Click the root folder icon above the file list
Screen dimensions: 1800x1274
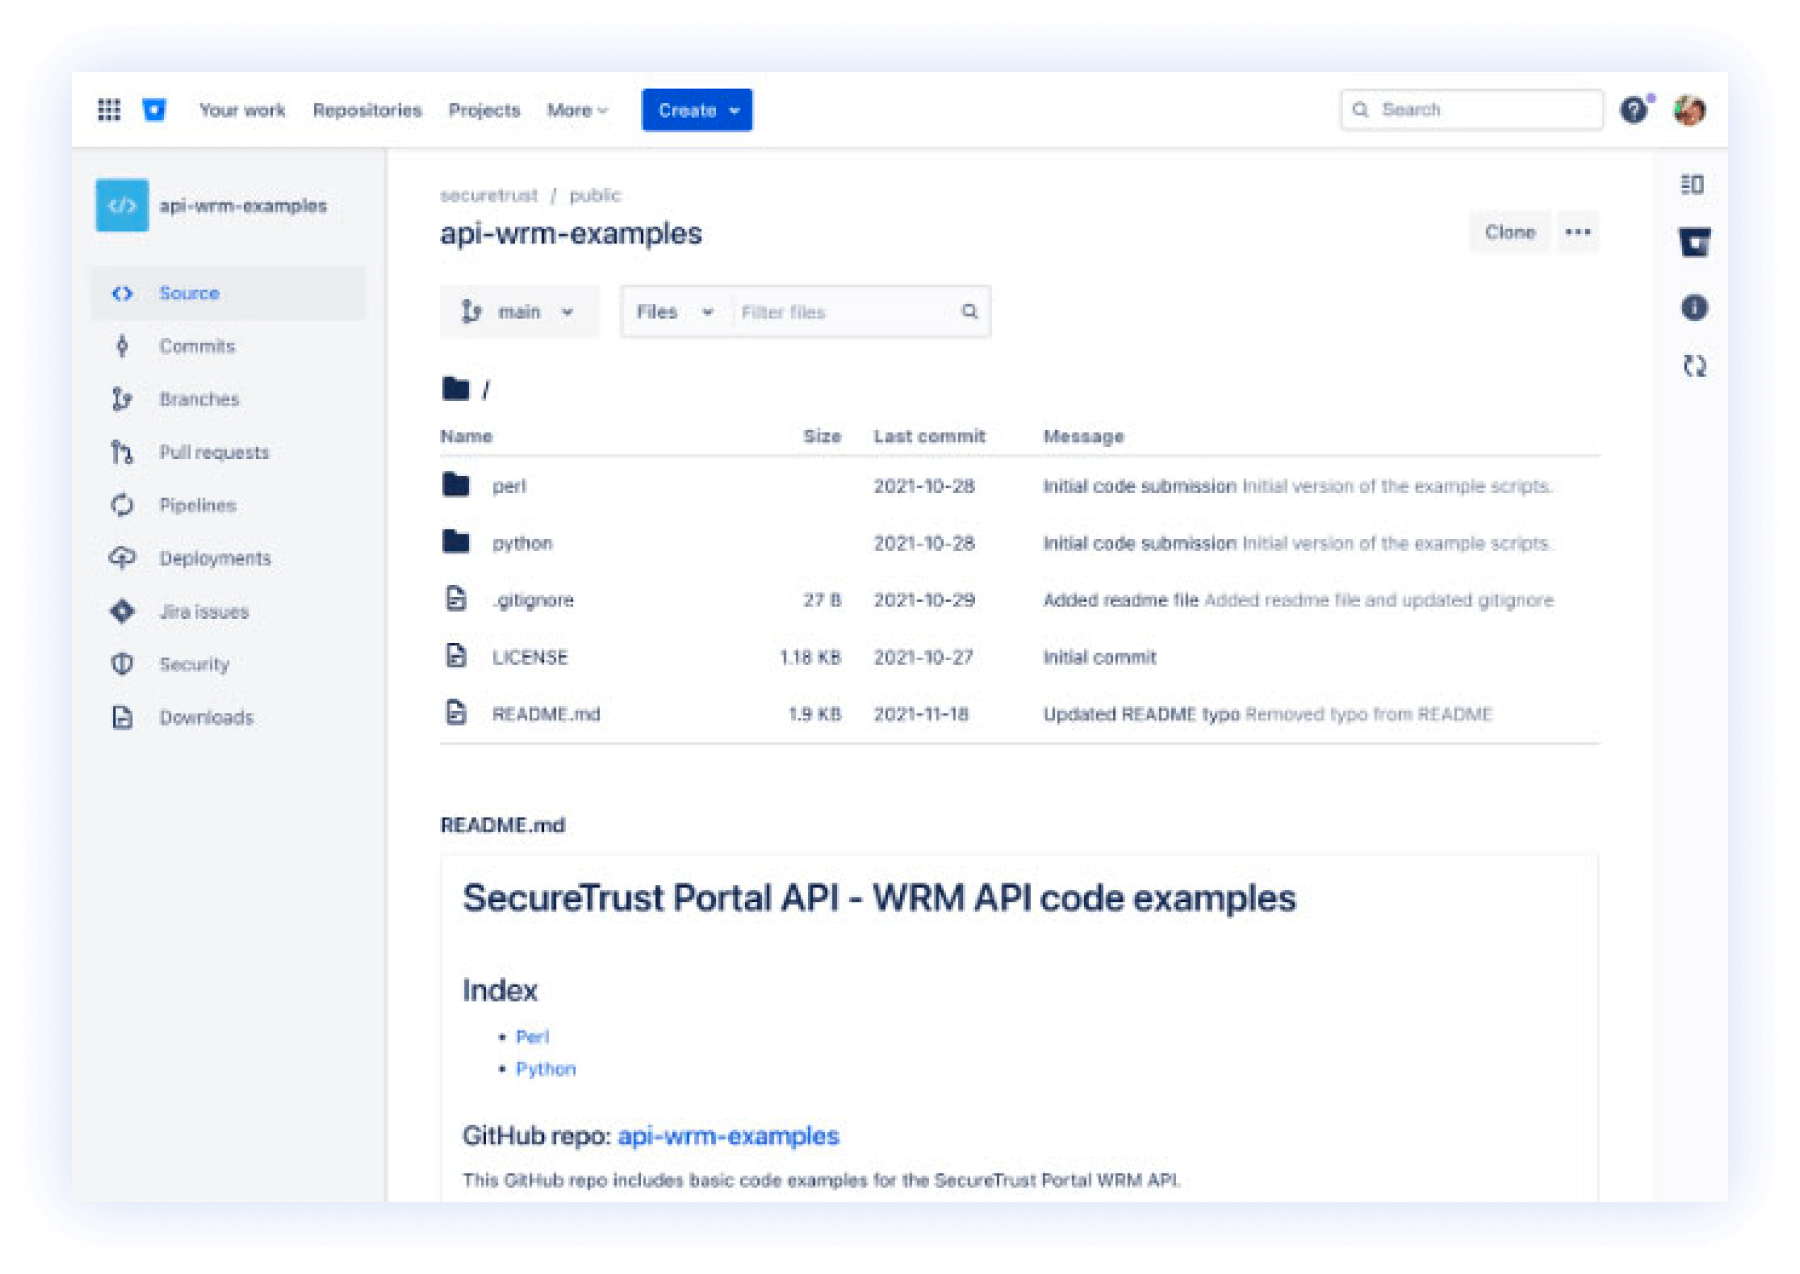tap(456, 388)
